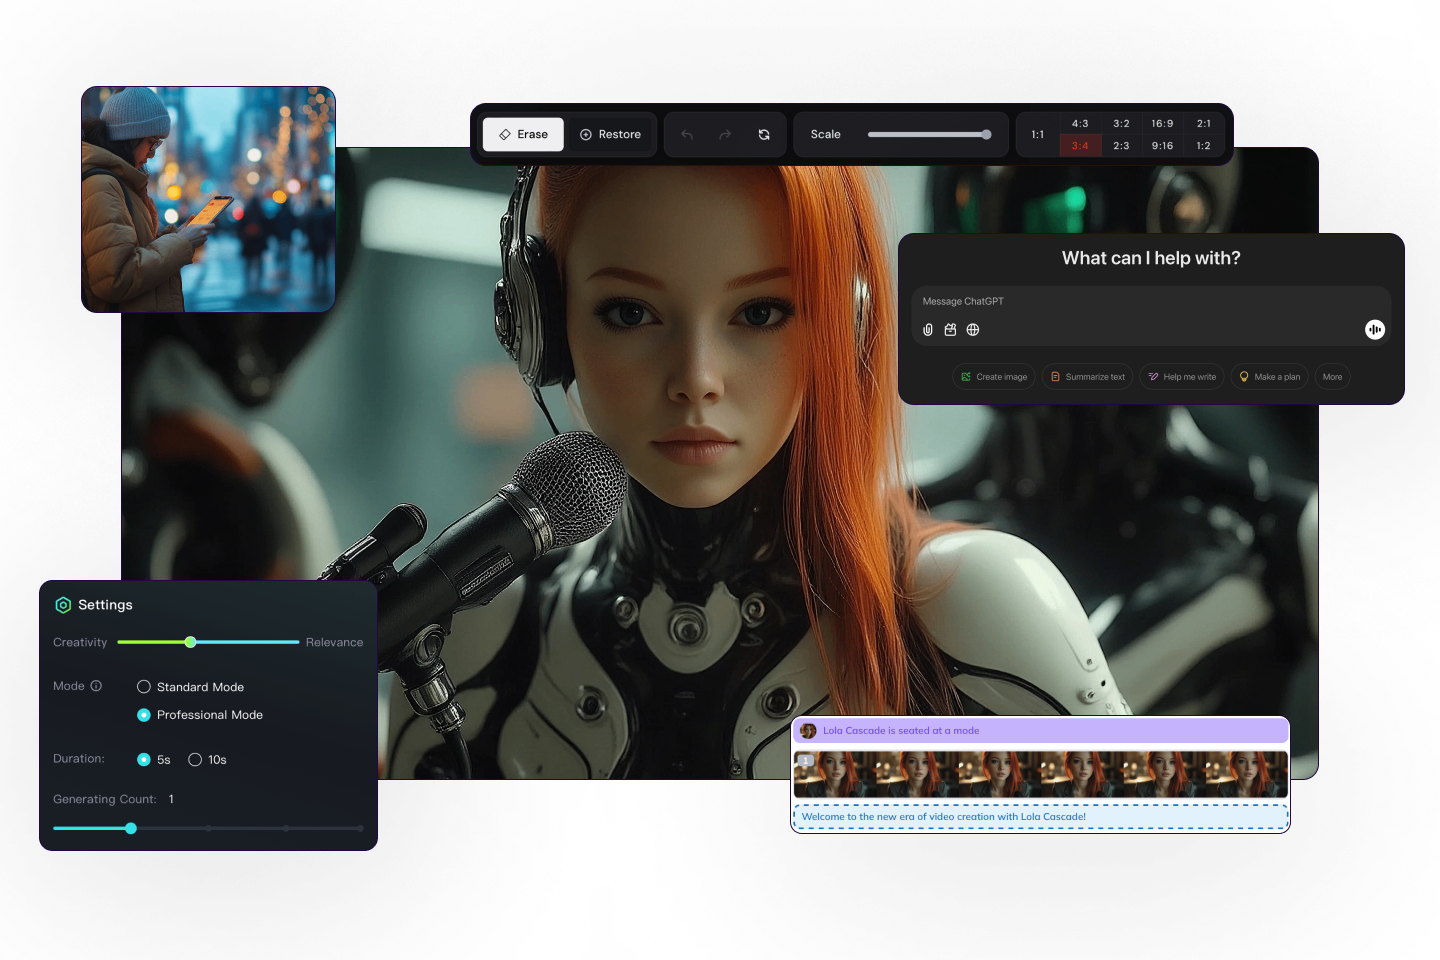Click the paperclip attach file icon
The image size is (1440, 960).
coord(928,330)
